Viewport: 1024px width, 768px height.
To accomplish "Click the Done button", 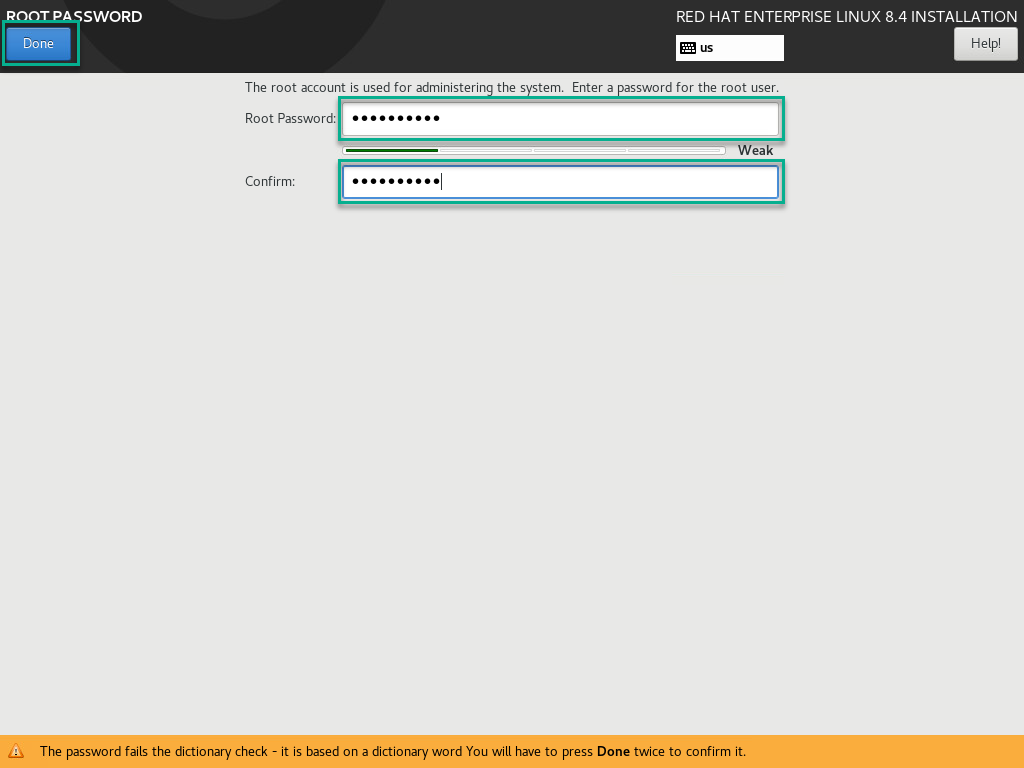I will click(x=39, y=44).
